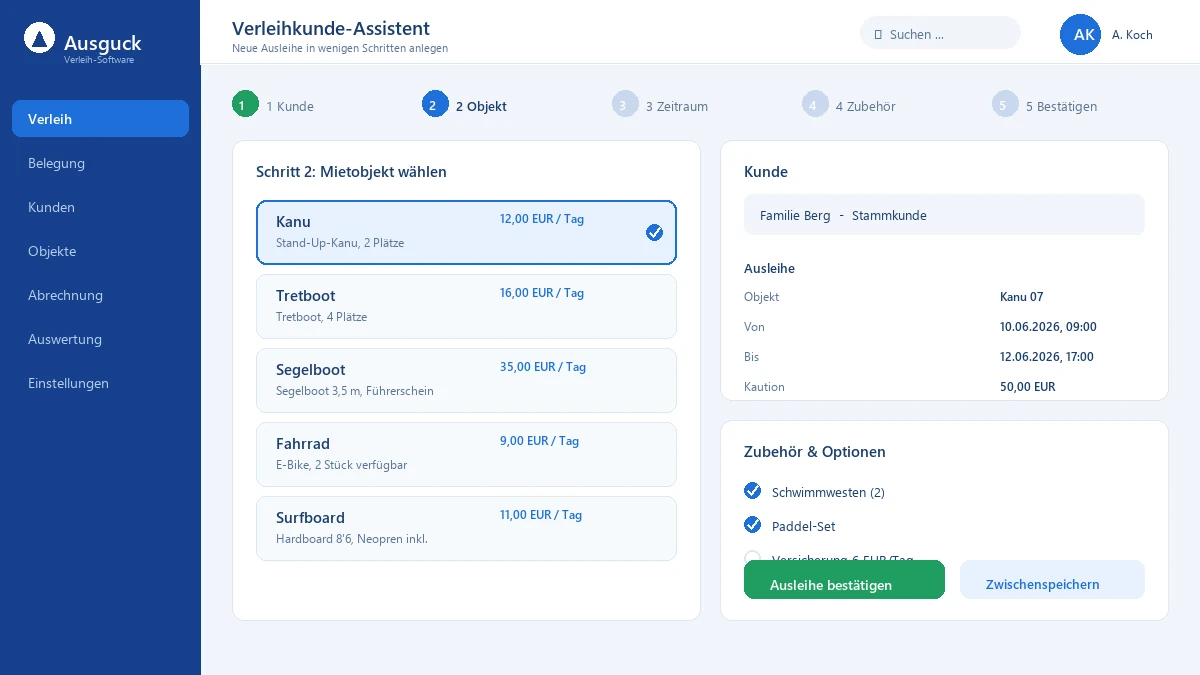
Task: Pick the Segelboot rental card
Action: click(466, 381)
